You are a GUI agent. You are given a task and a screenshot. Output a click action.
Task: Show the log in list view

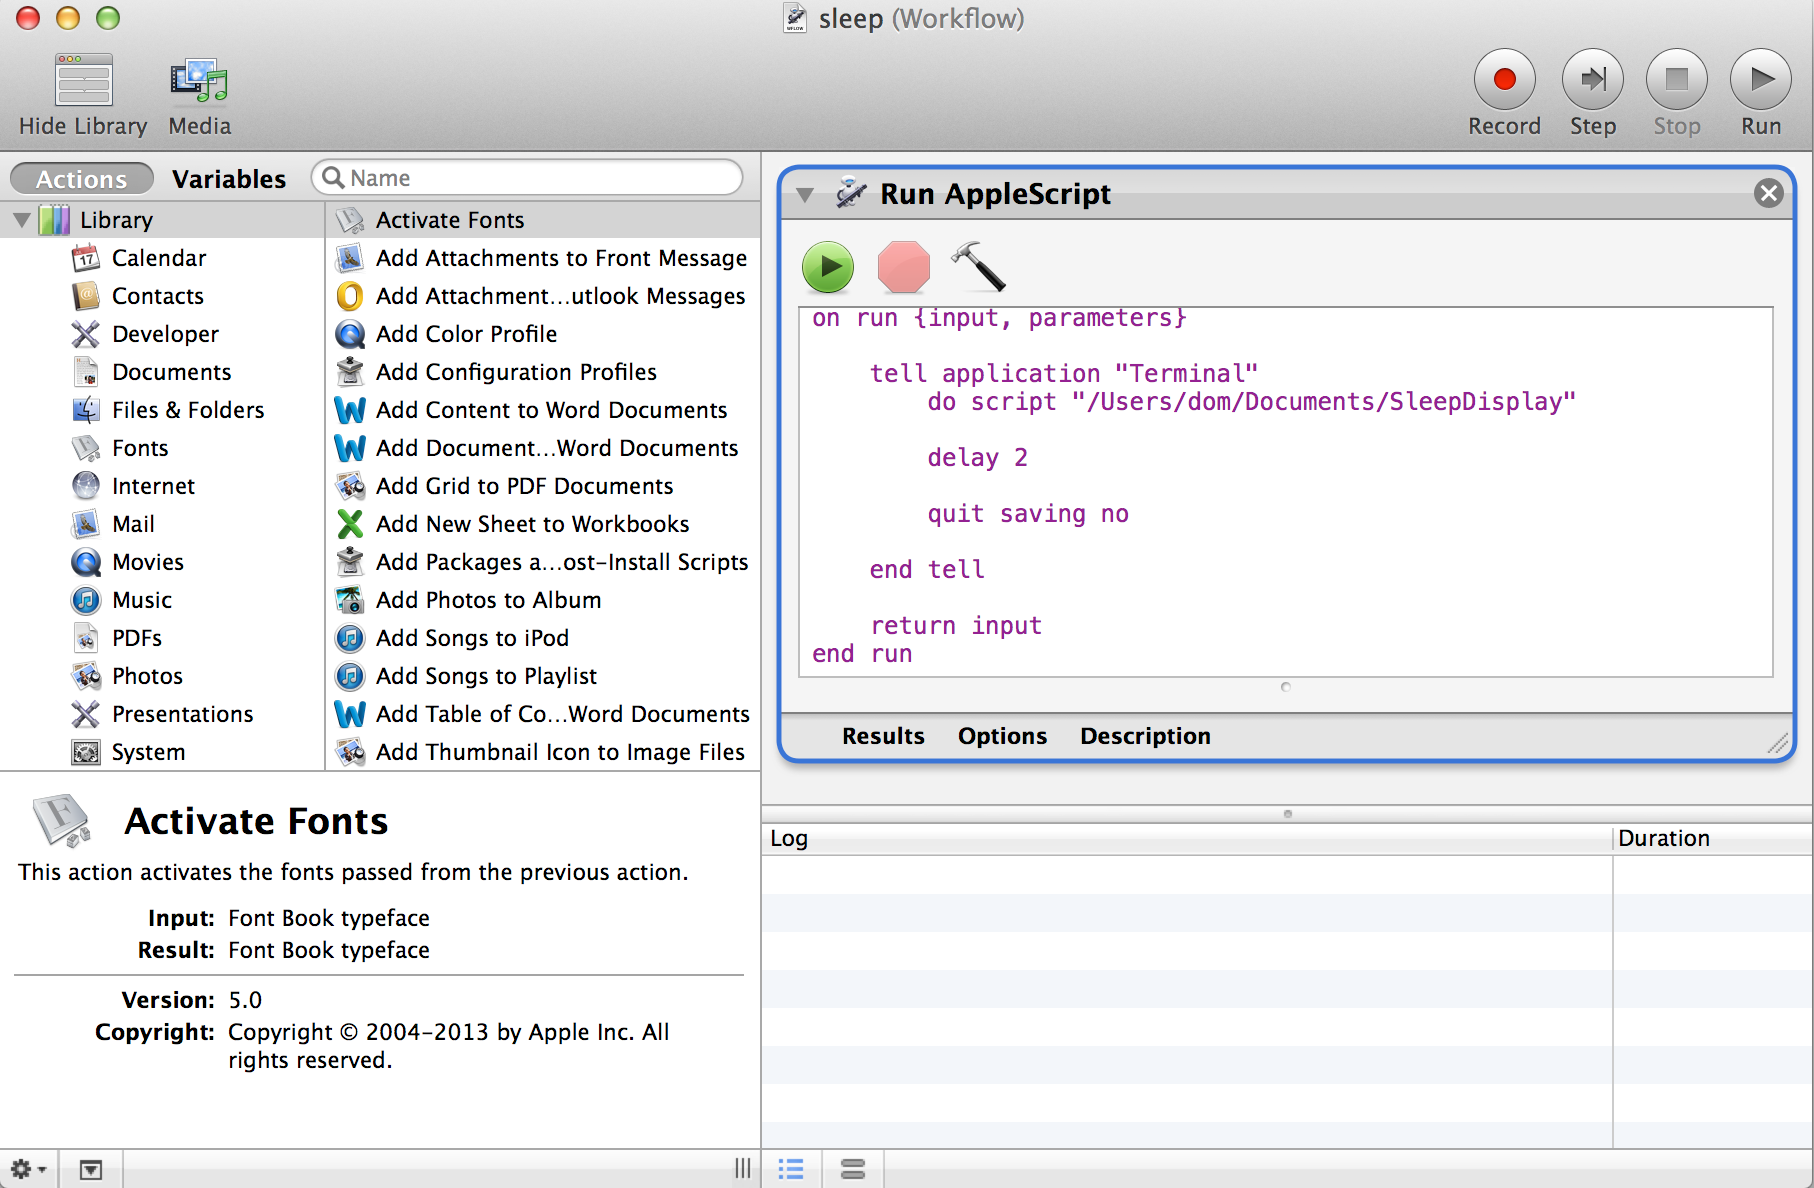tap(791, 1168)
